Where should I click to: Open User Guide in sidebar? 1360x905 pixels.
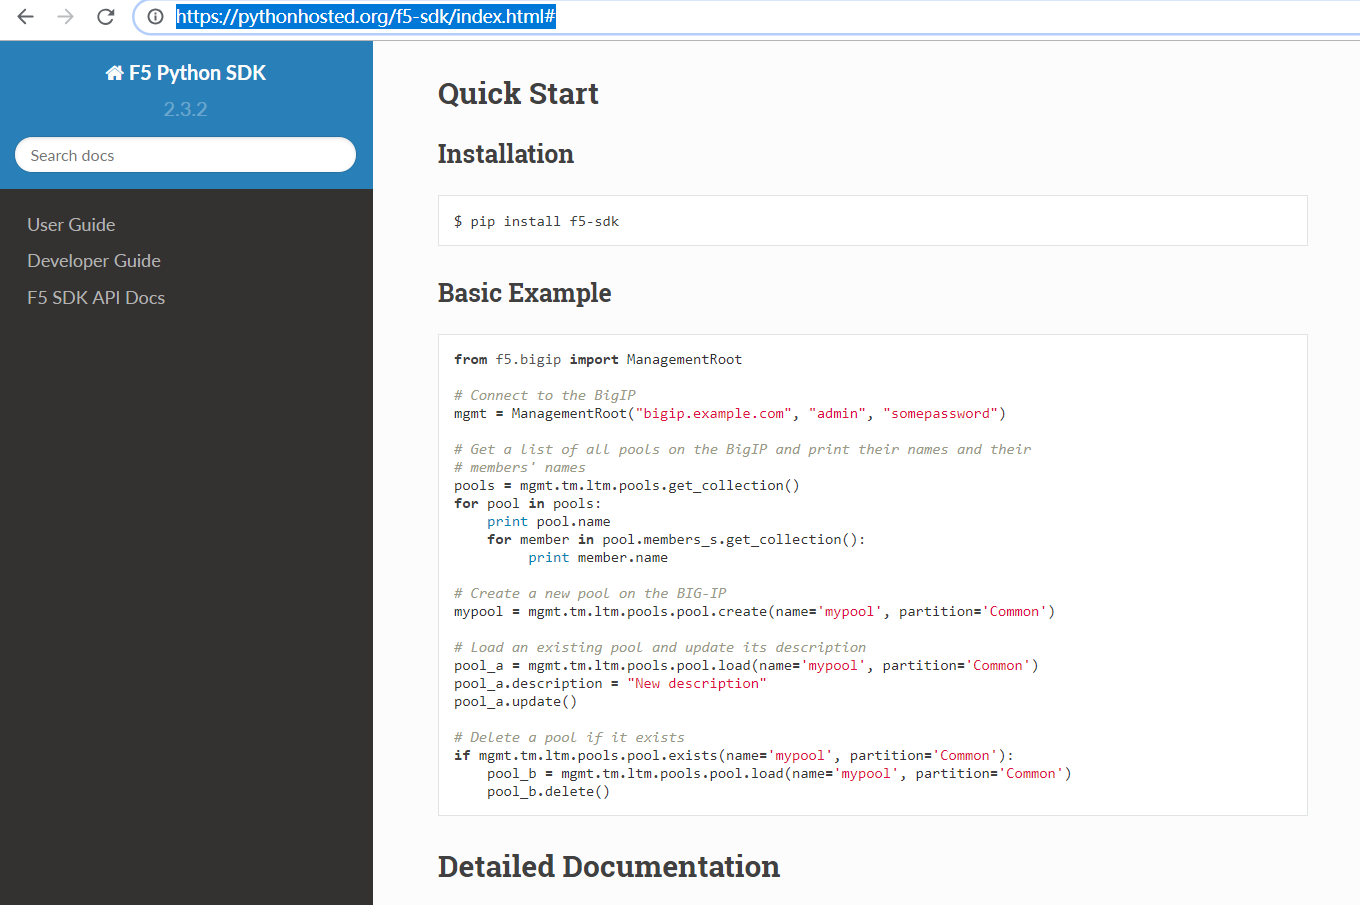pyautogui.click(x=71, y=225)
